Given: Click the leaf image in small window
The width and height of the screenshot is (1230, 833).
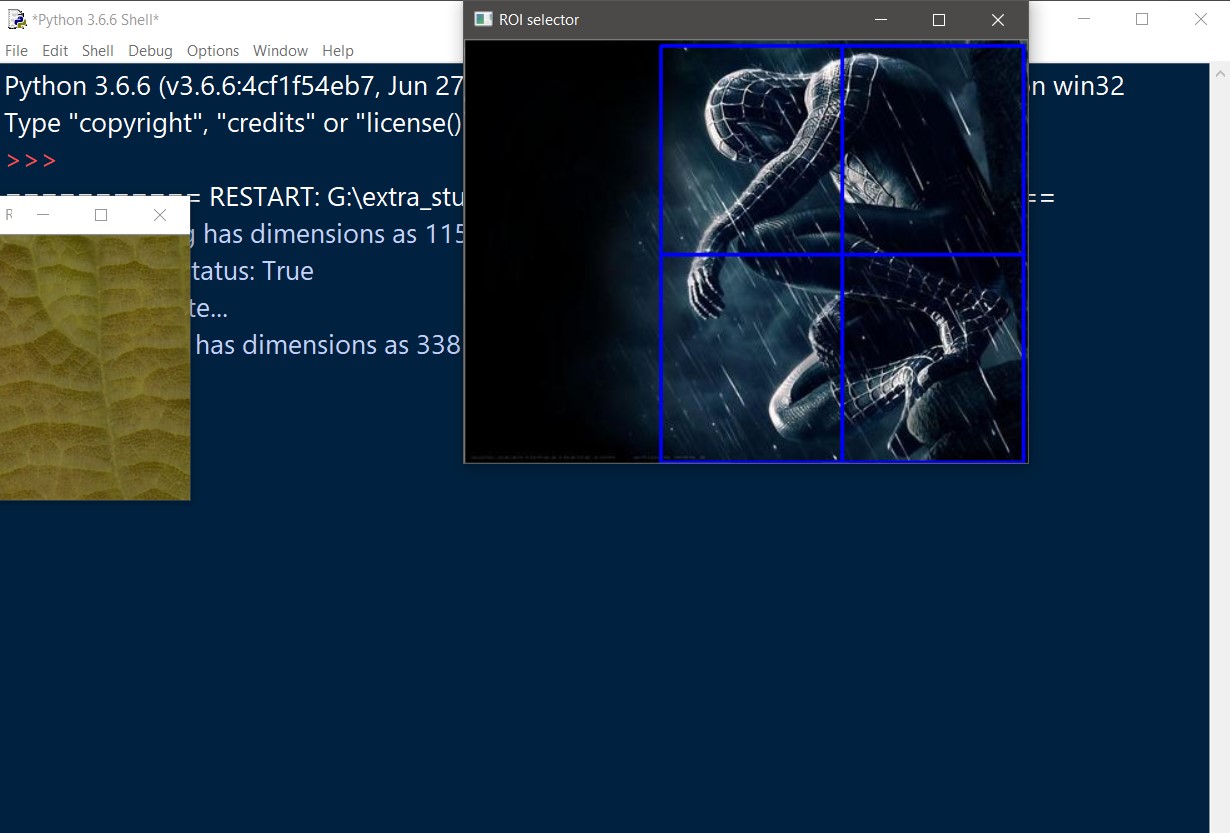Looking at the screenshot, I should (95, 367).
